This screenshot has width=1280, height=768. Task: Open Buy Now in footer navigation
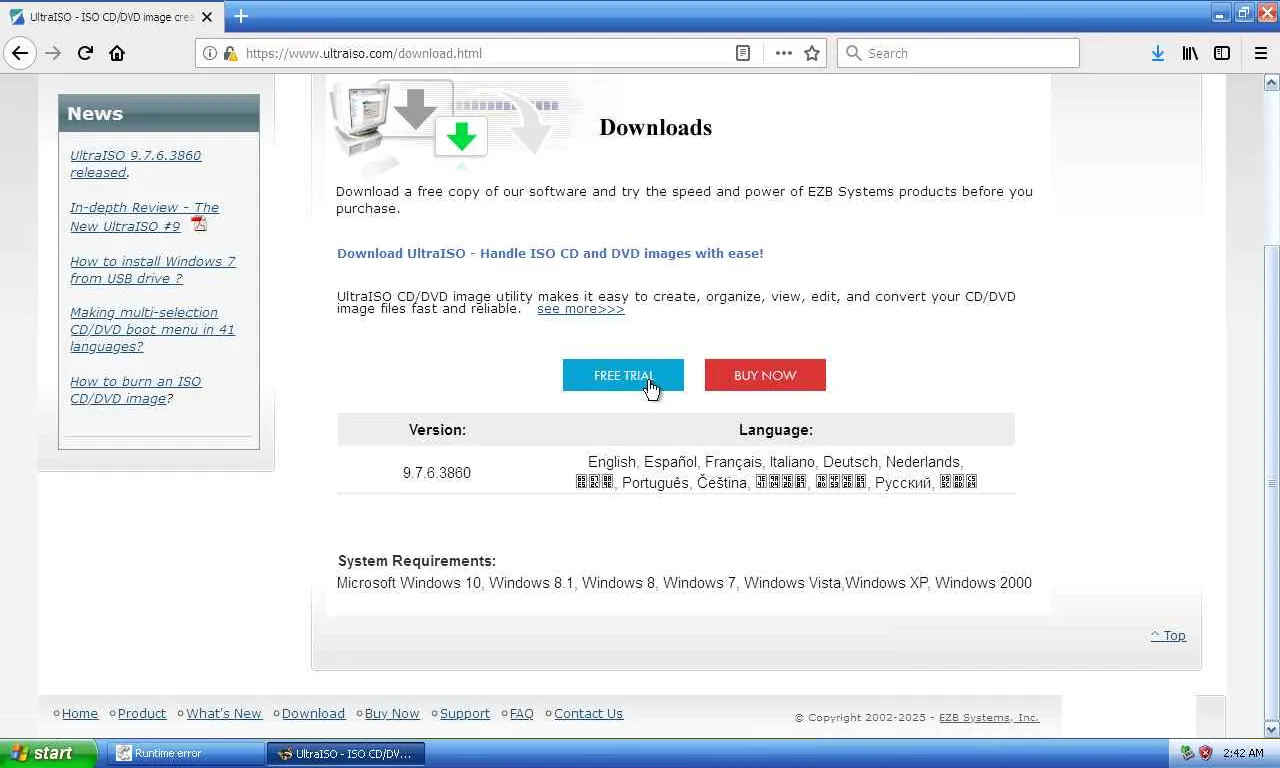tap(392, 713)
